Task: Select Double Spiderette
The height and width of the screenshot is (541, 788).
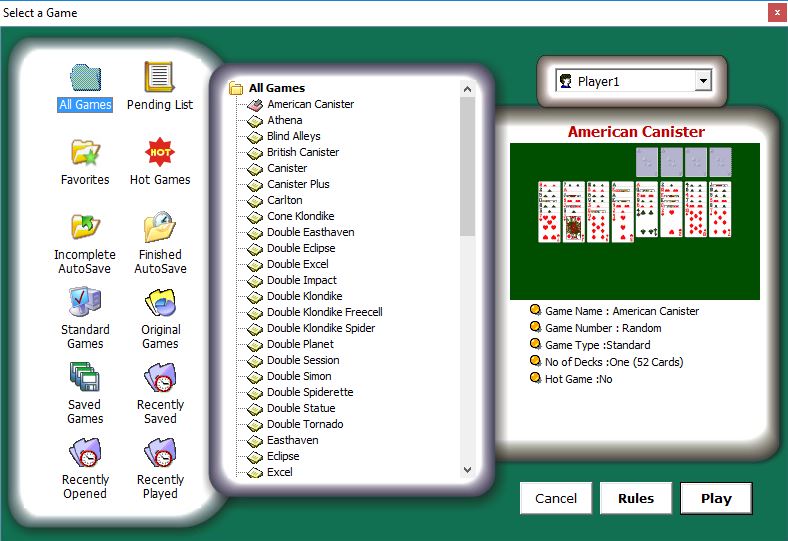Action: 310,392
